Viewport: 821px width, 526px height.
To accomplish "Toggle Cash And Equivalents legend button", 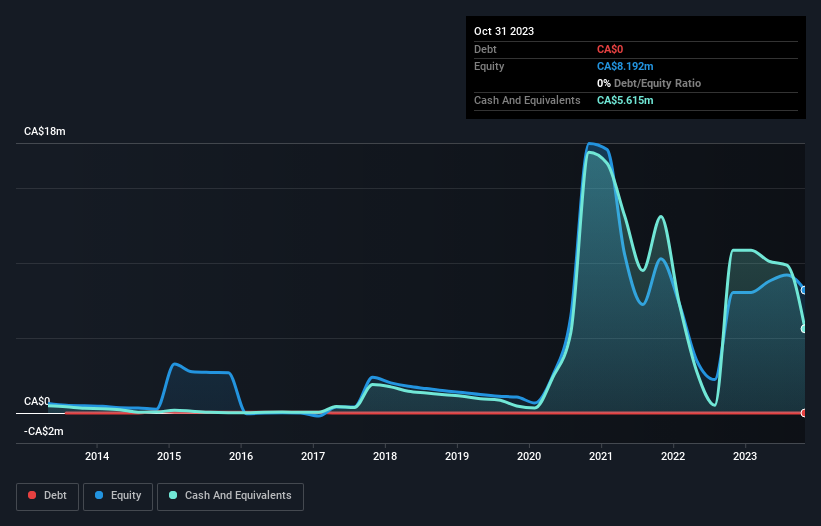I will pyautogui.click(x=230, y=496).
